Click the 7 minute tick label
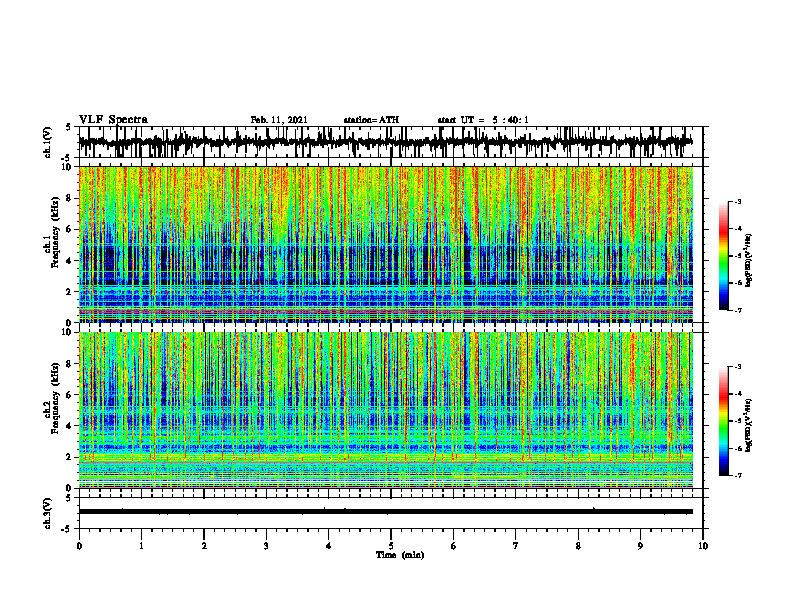The height and width of the screenshot is (612, 792). click(516, 546)
